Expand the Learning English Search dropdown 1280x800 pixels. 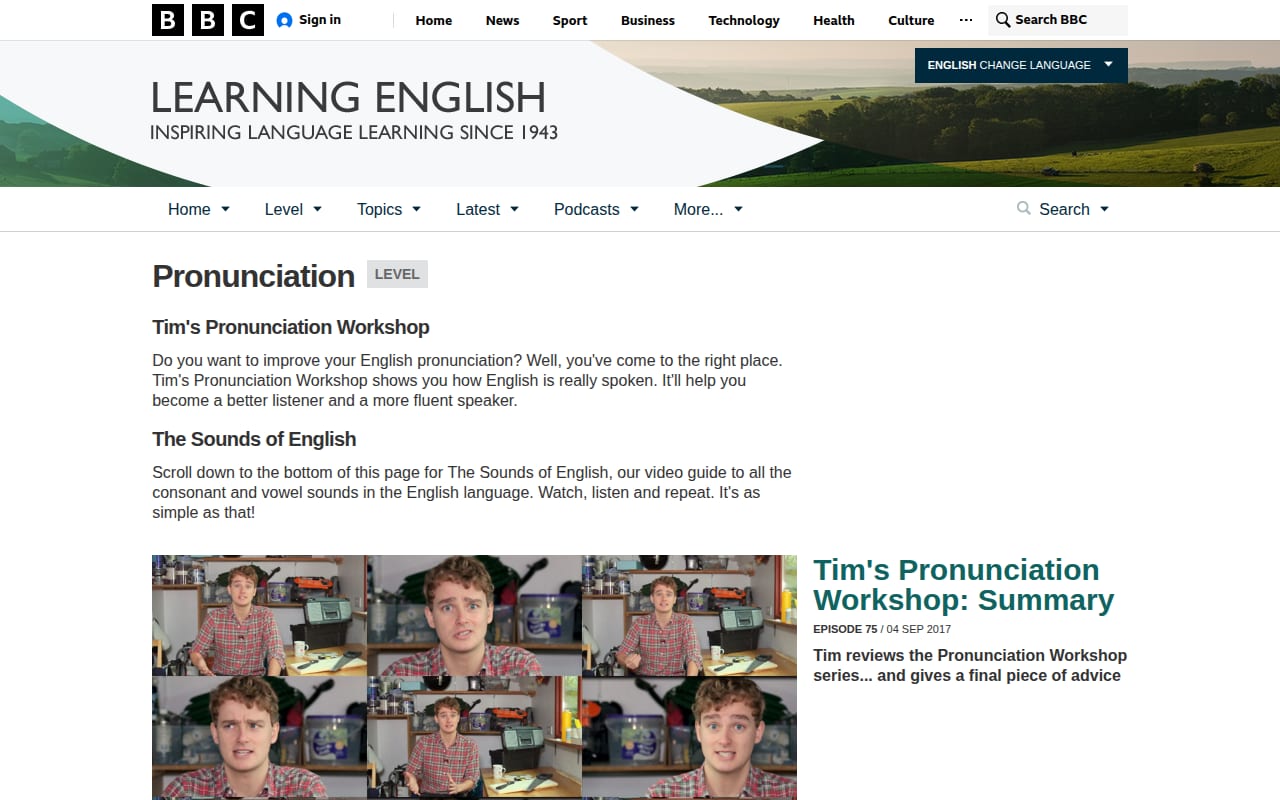[x=1063, y=209]
